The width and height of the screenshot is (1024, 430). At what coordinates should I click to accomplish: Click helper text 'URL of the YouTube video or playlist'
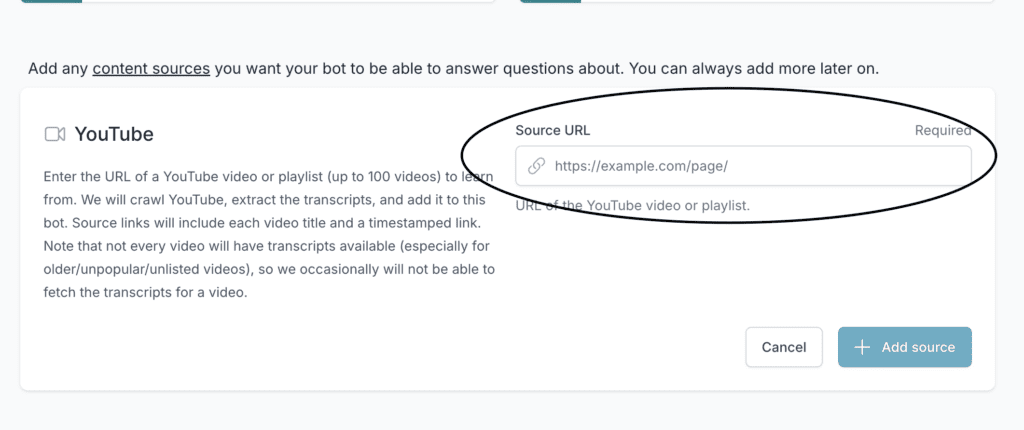point(632,206)
